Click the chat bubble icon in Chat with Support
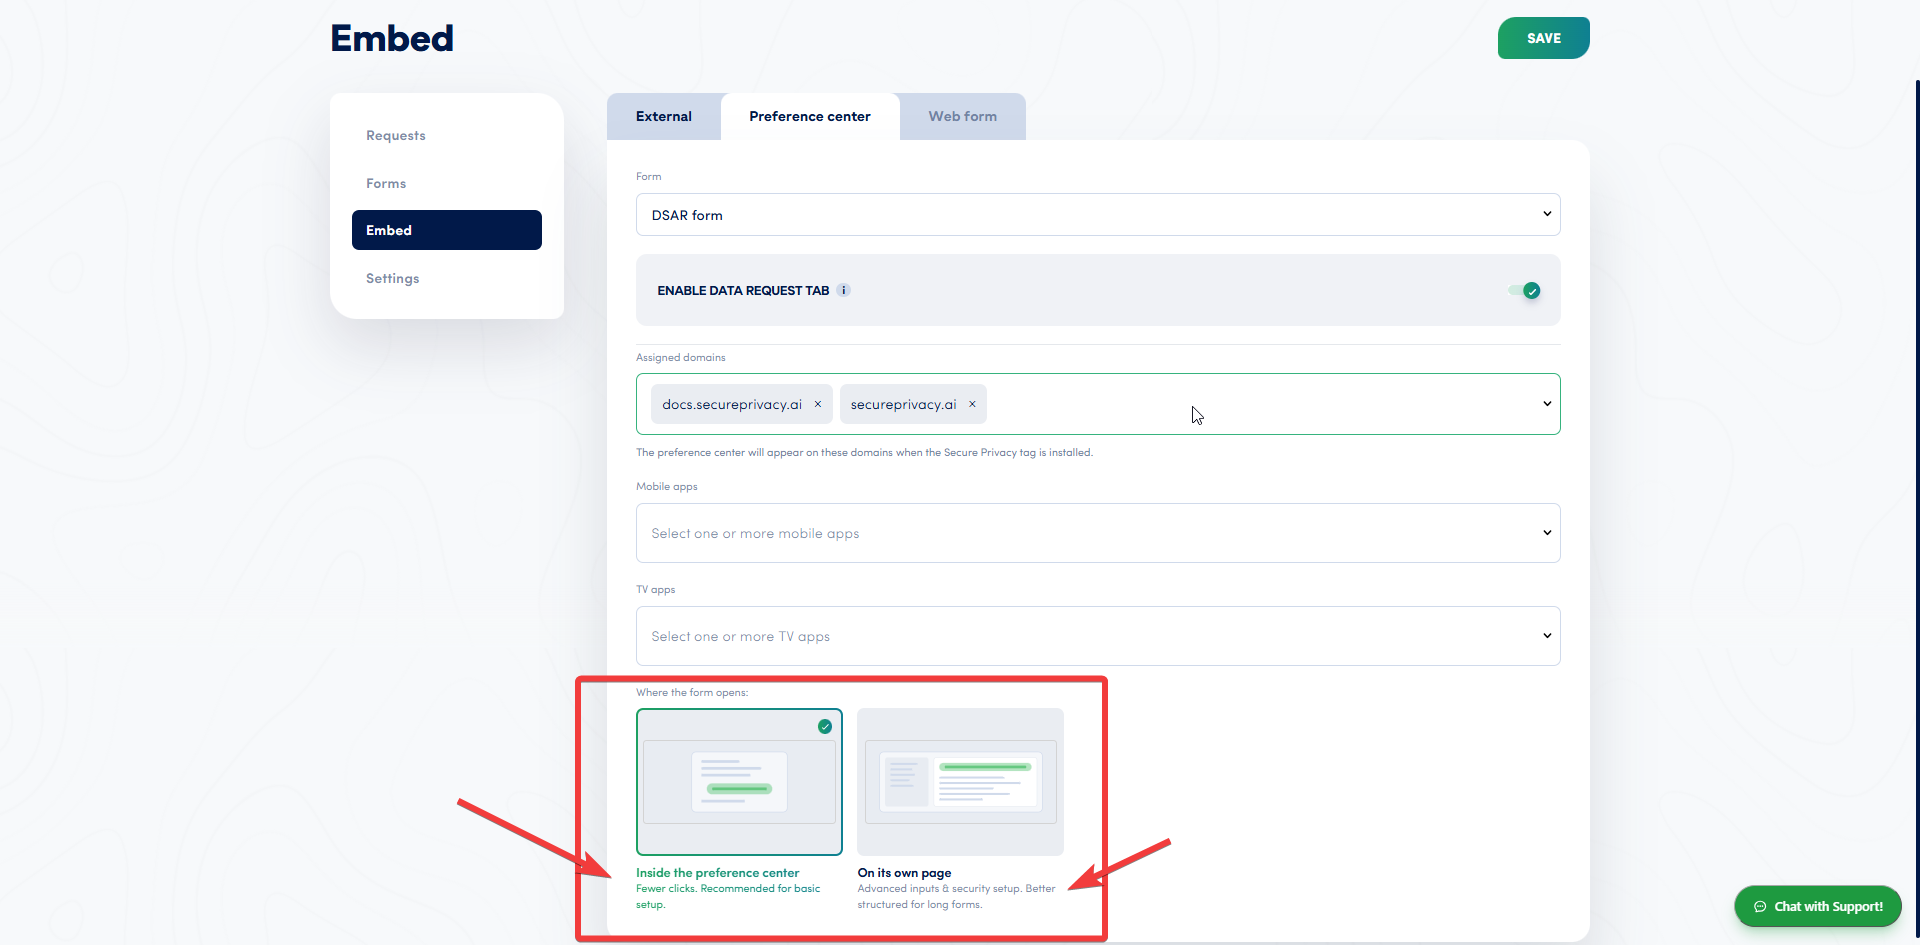1920x945 pixels. click(1760, 907)
